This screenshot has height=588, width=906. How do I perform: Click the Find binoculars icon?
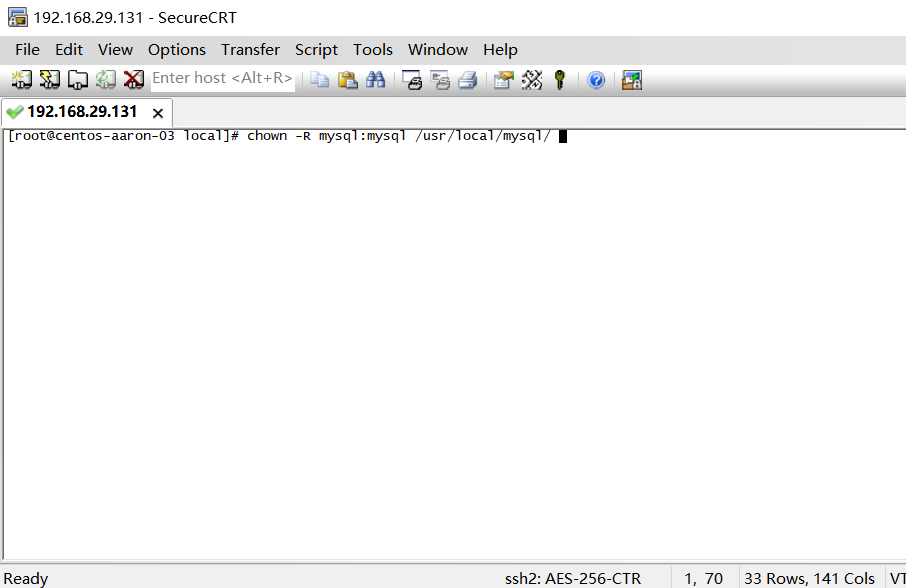[376, 80]
